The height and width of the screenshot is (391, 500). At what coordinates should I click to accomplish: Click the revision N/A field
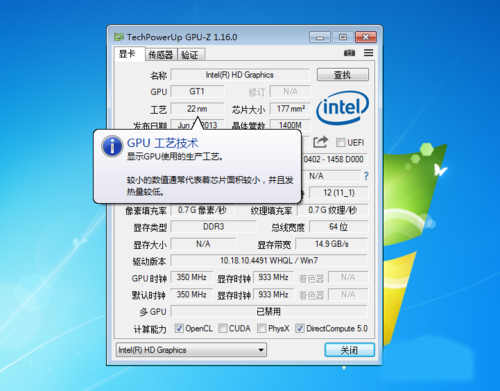(x=290, y=91)
